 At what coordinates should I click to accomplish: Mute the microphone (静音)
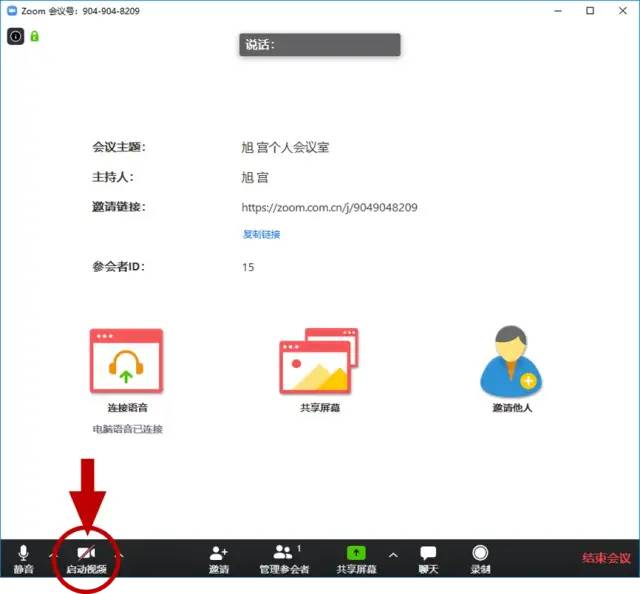23,558
